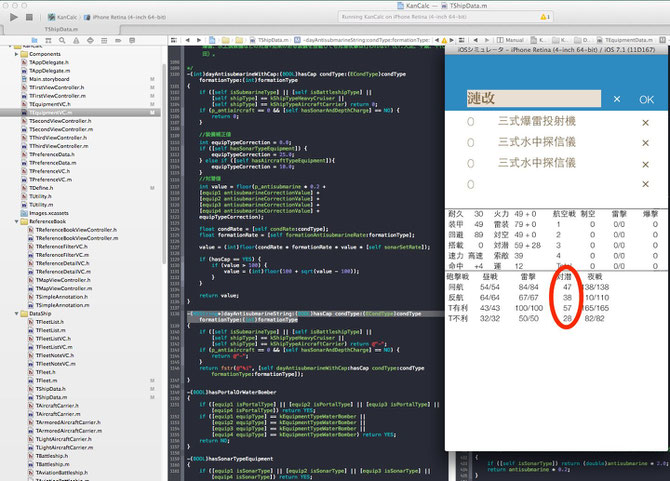Open TShipData.h in navigator

[51, 389]
